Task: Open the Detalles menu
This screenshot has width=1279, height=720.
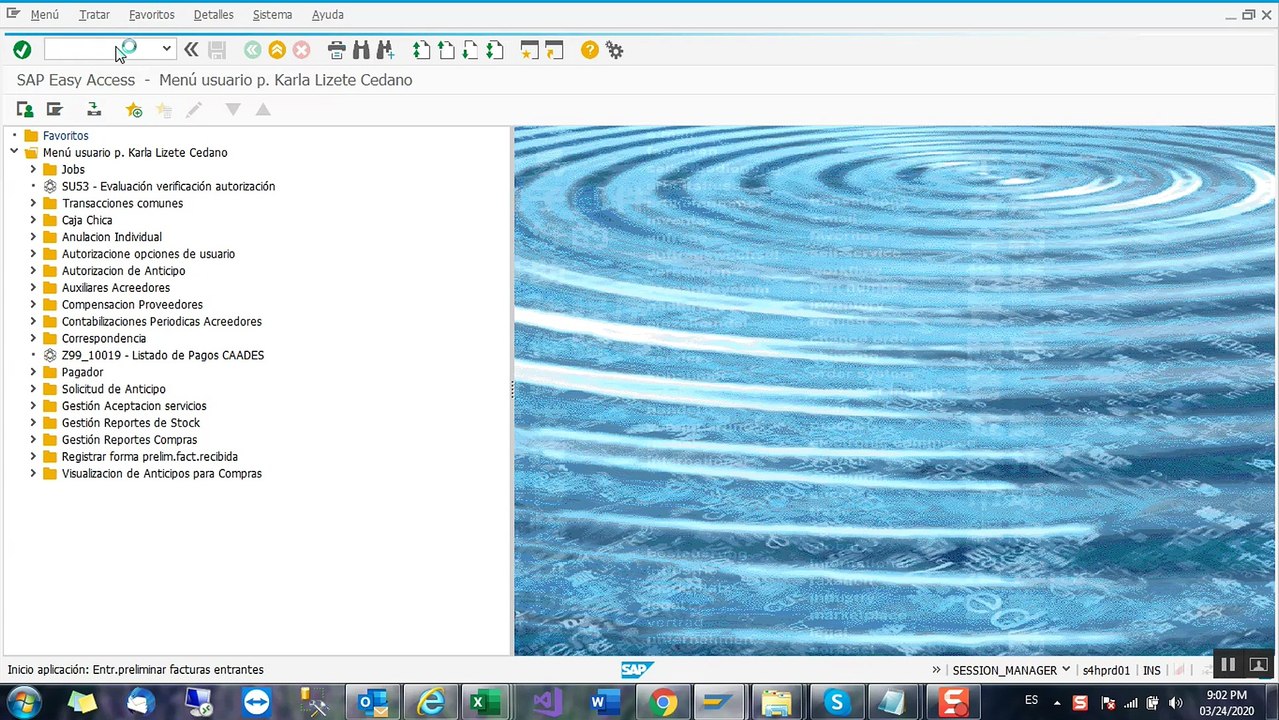Action: coord(213,15)
